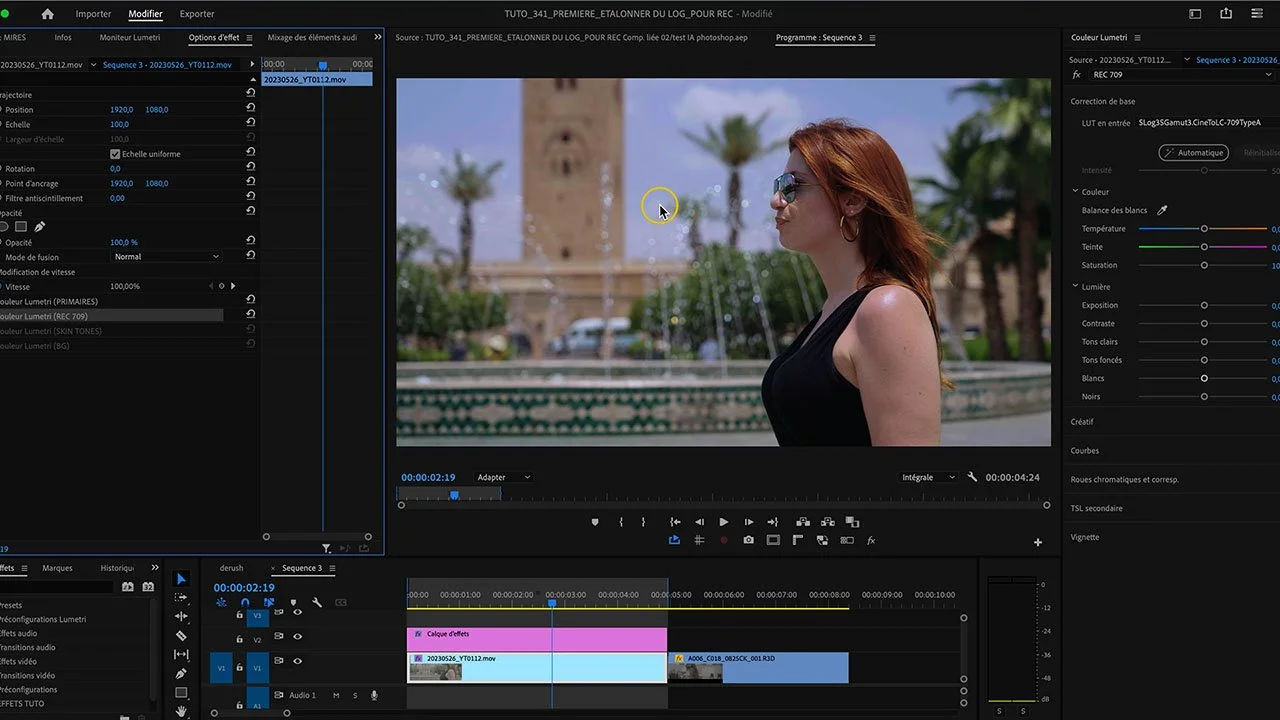This screenshot has height=720, width=1280.
Task: Solo the Audio 1 track
Action: pos(355,695)
